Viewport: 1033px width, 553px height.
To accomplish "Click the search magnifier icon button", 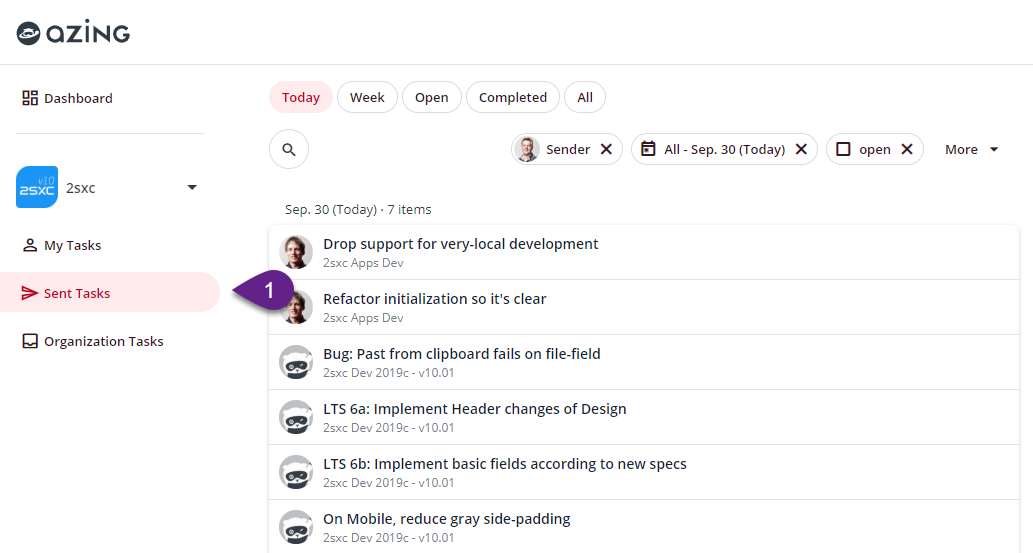I will (289, 149).
